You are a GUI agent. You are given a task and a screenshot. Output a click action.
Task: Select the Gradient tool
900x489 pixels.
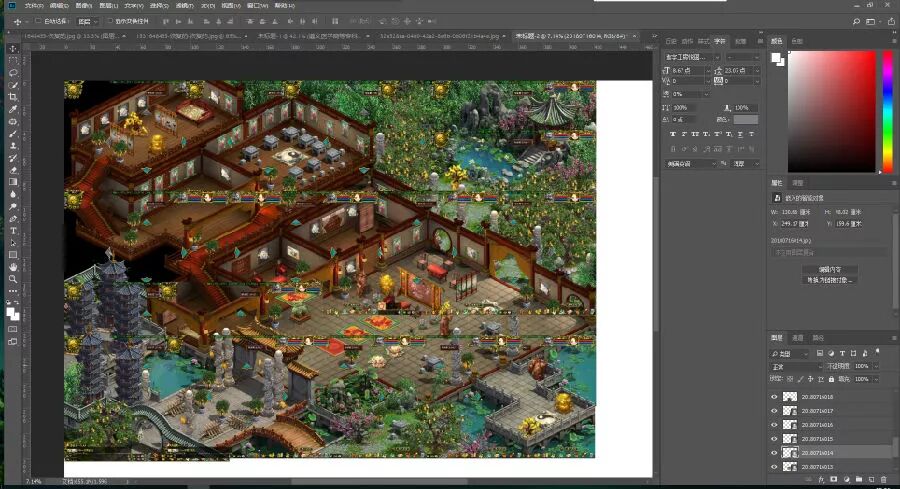click(x=13, y=182)
